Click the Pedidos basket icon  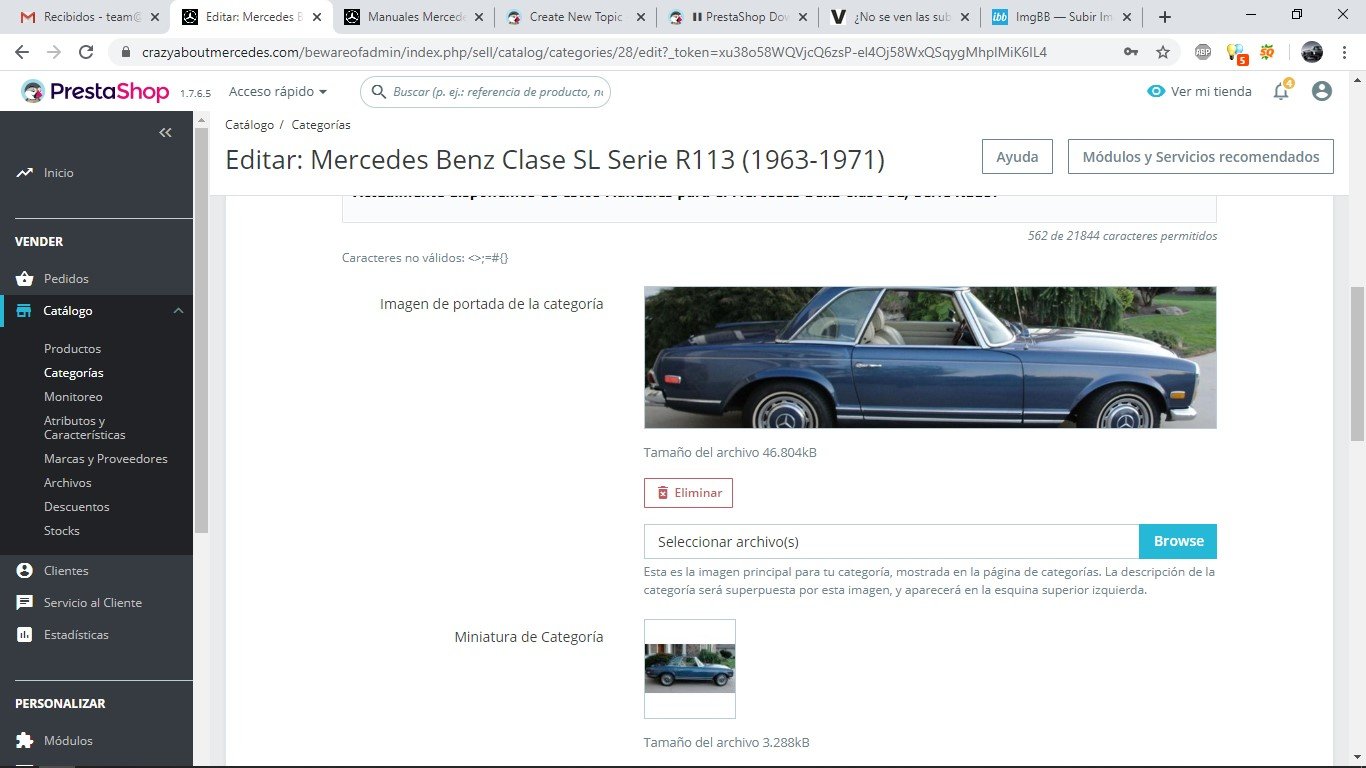click(24, 279)
